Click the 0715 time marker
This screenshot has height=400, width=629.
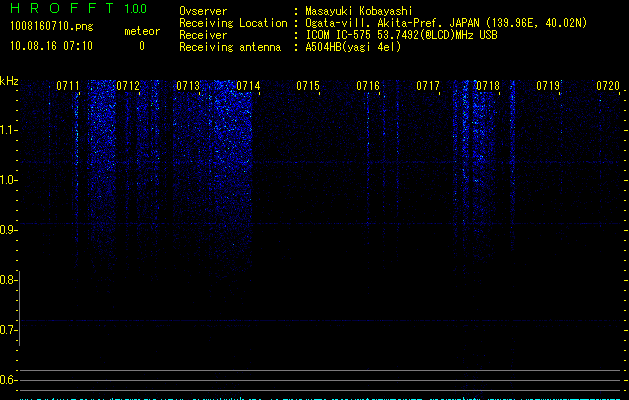(308, 86)
